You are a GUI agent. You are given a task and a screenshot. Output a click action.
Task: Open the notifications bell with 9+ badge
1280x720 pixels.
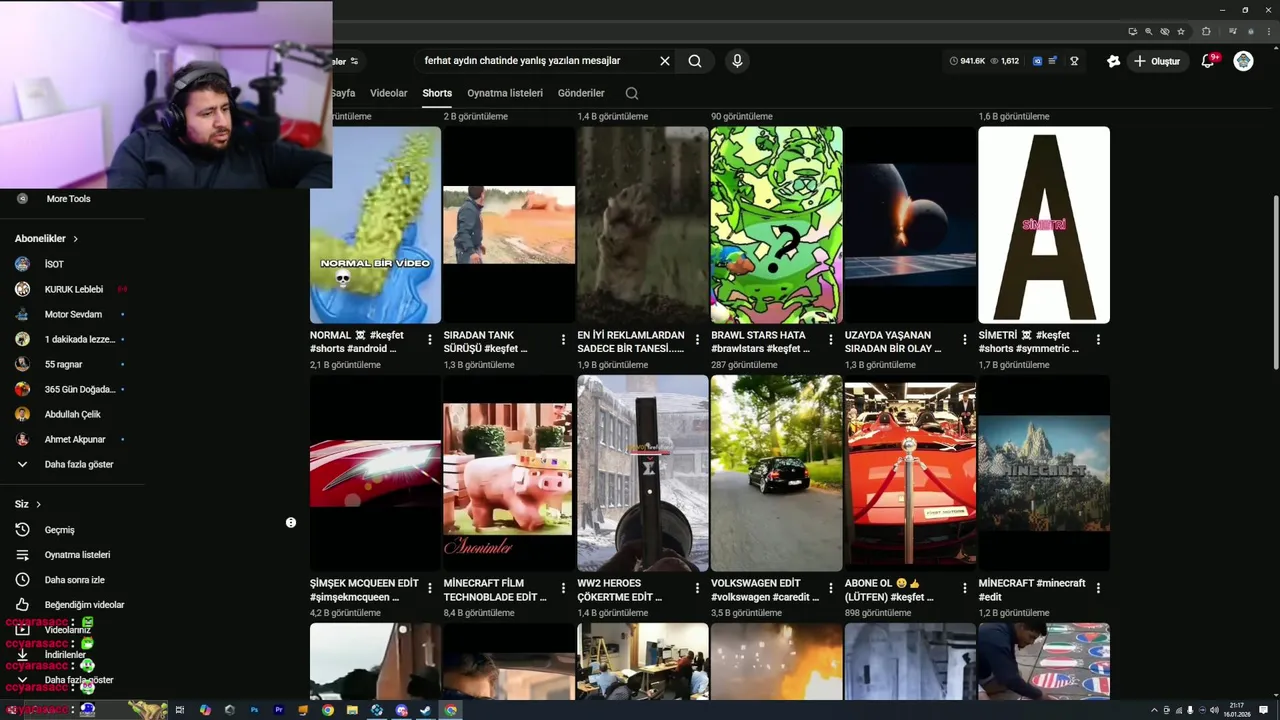(1208, 61)
